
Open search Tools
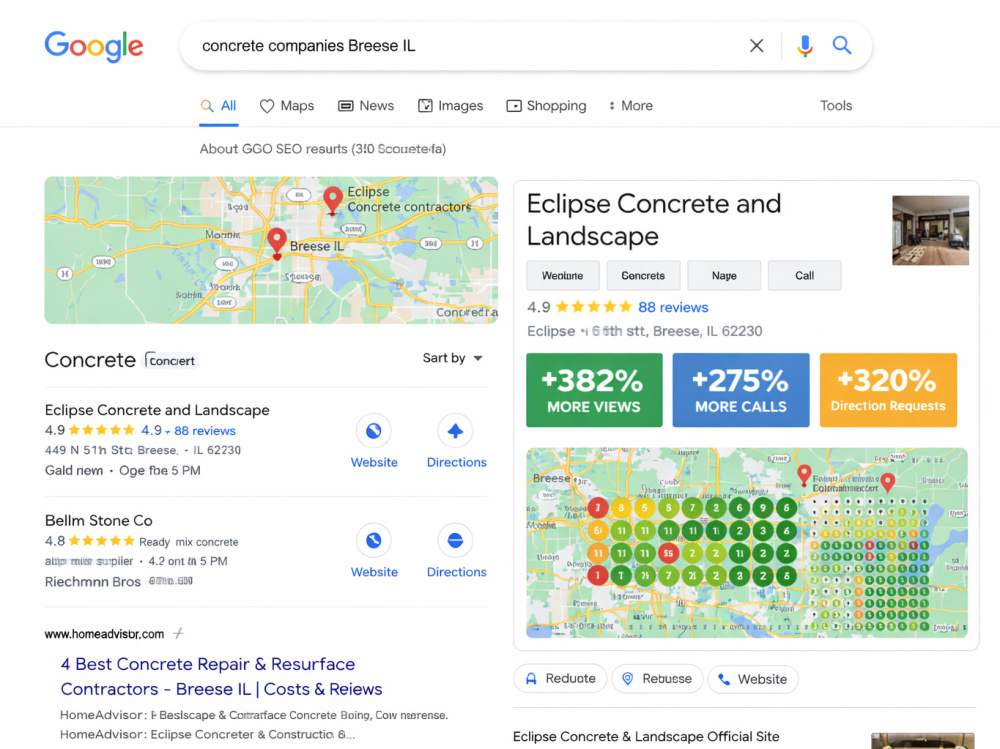click(836, 106)
